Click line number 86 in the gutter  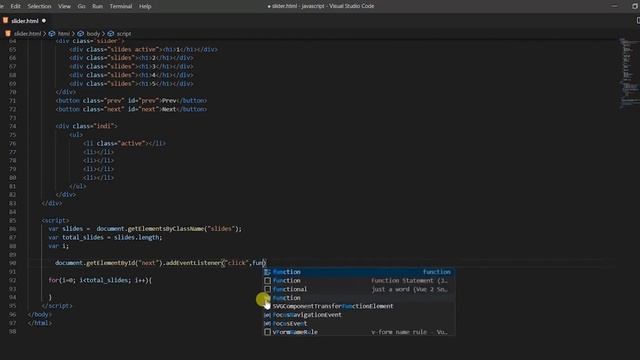coord(12,229)
